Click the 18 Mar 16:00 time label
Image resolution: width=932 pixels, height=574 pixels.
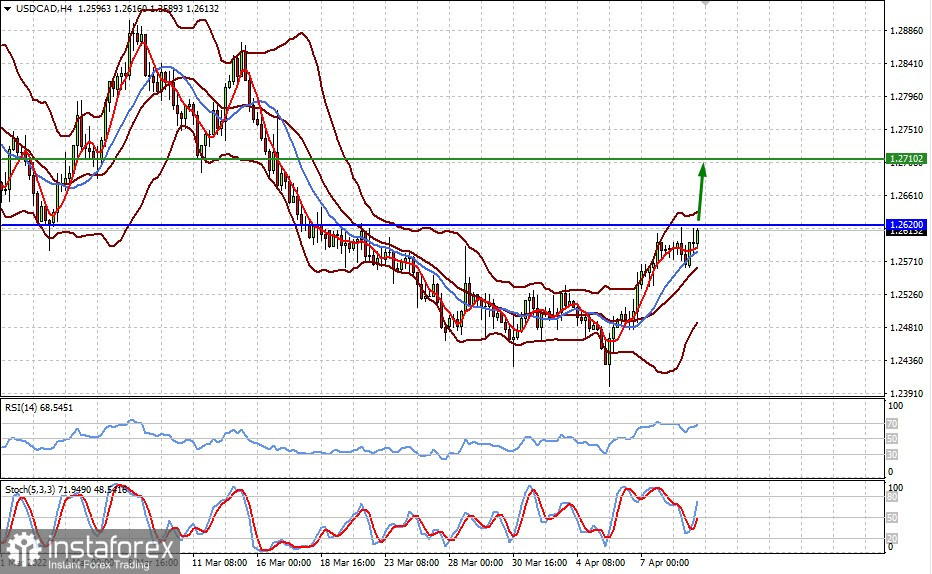tap(348, 563)
